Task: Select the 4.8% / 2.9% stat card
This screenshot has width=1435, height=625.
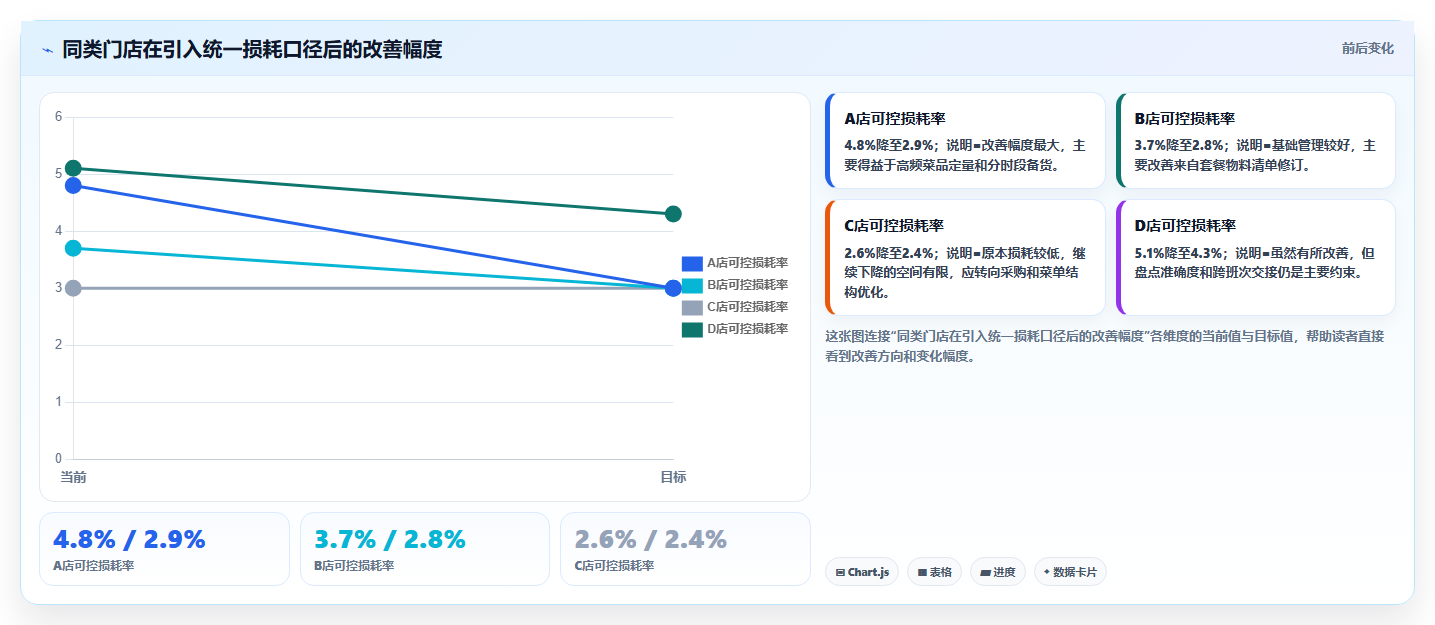Action: tap(164, 549)
